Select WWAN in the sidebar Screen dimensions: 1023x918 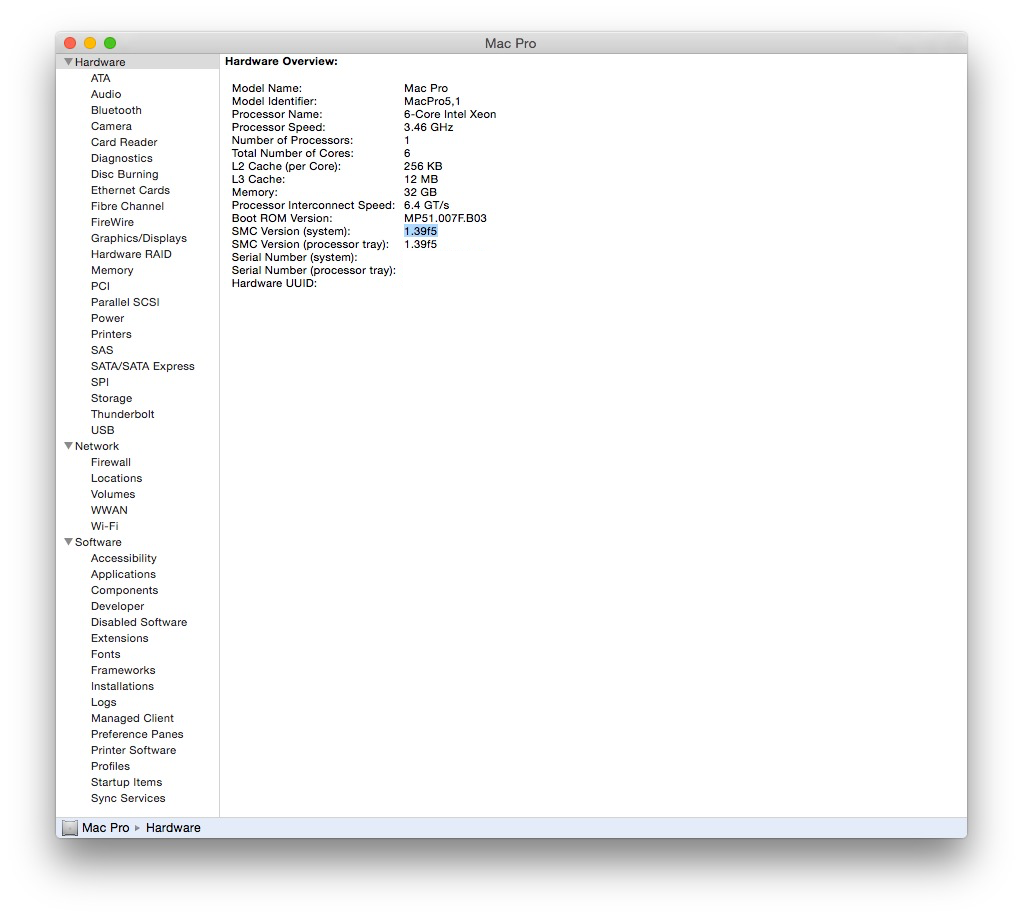[109, 510]
